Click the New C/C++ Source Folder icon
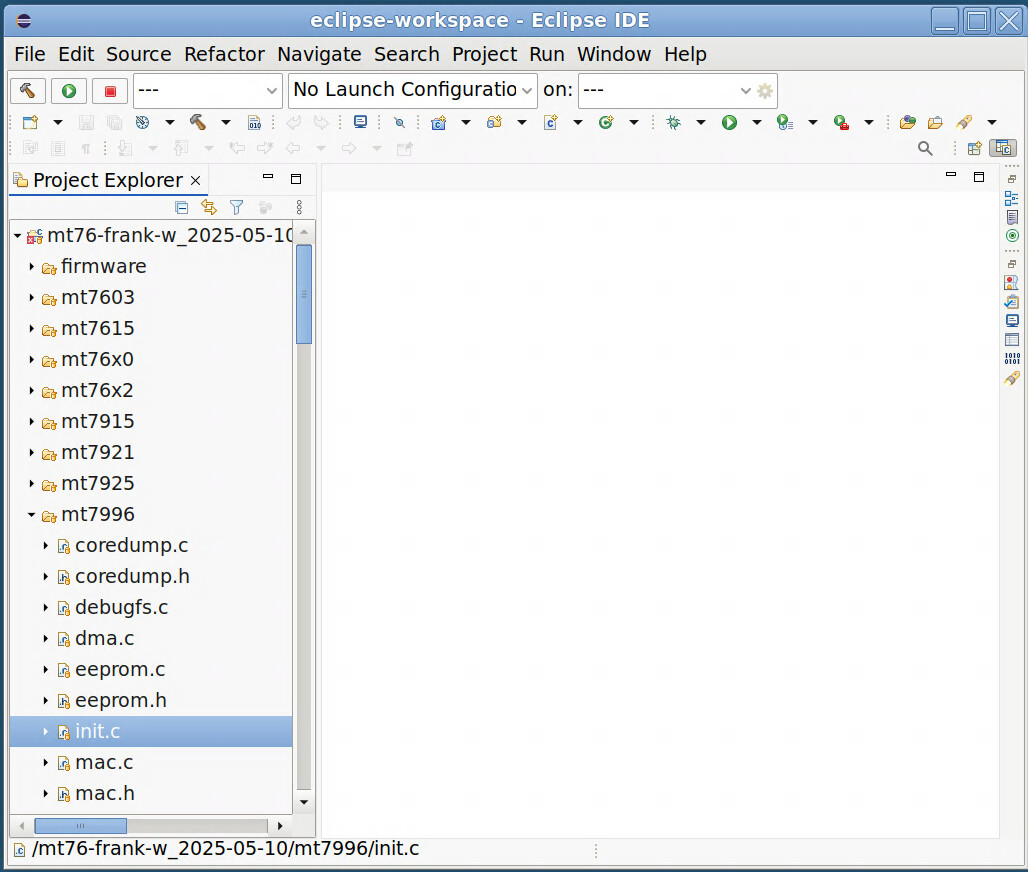The width and height of the screenshot is (1028, 872). point(494,123)
